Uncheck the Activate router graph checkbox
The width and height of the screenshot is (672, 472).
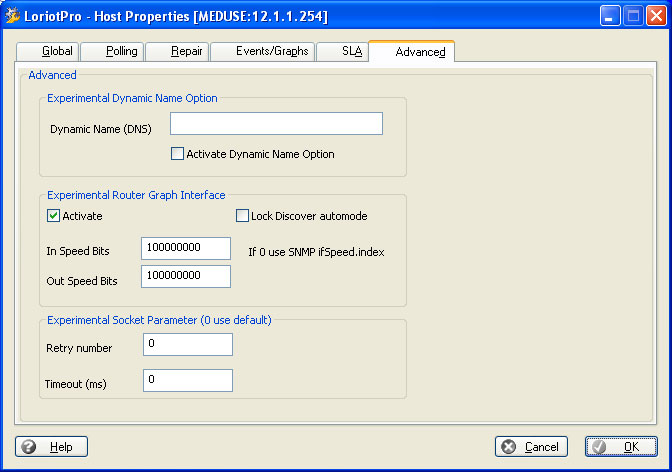coord(53,215)
